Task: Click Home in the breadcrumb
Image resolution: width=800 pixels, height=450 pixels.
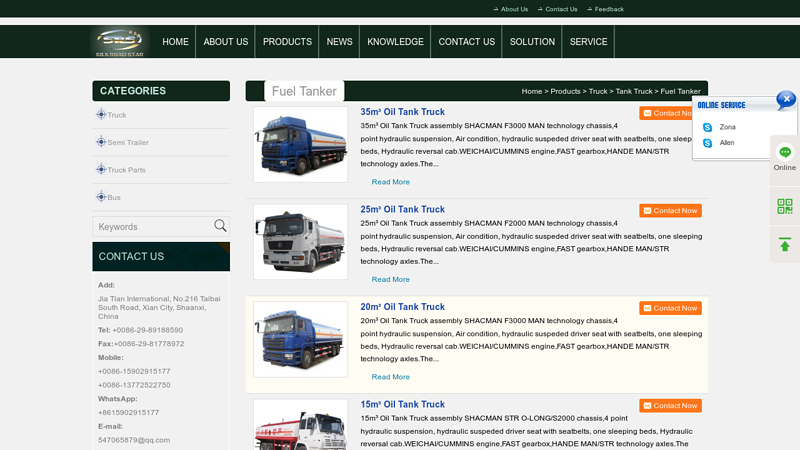Action: [x=532, y=91]
